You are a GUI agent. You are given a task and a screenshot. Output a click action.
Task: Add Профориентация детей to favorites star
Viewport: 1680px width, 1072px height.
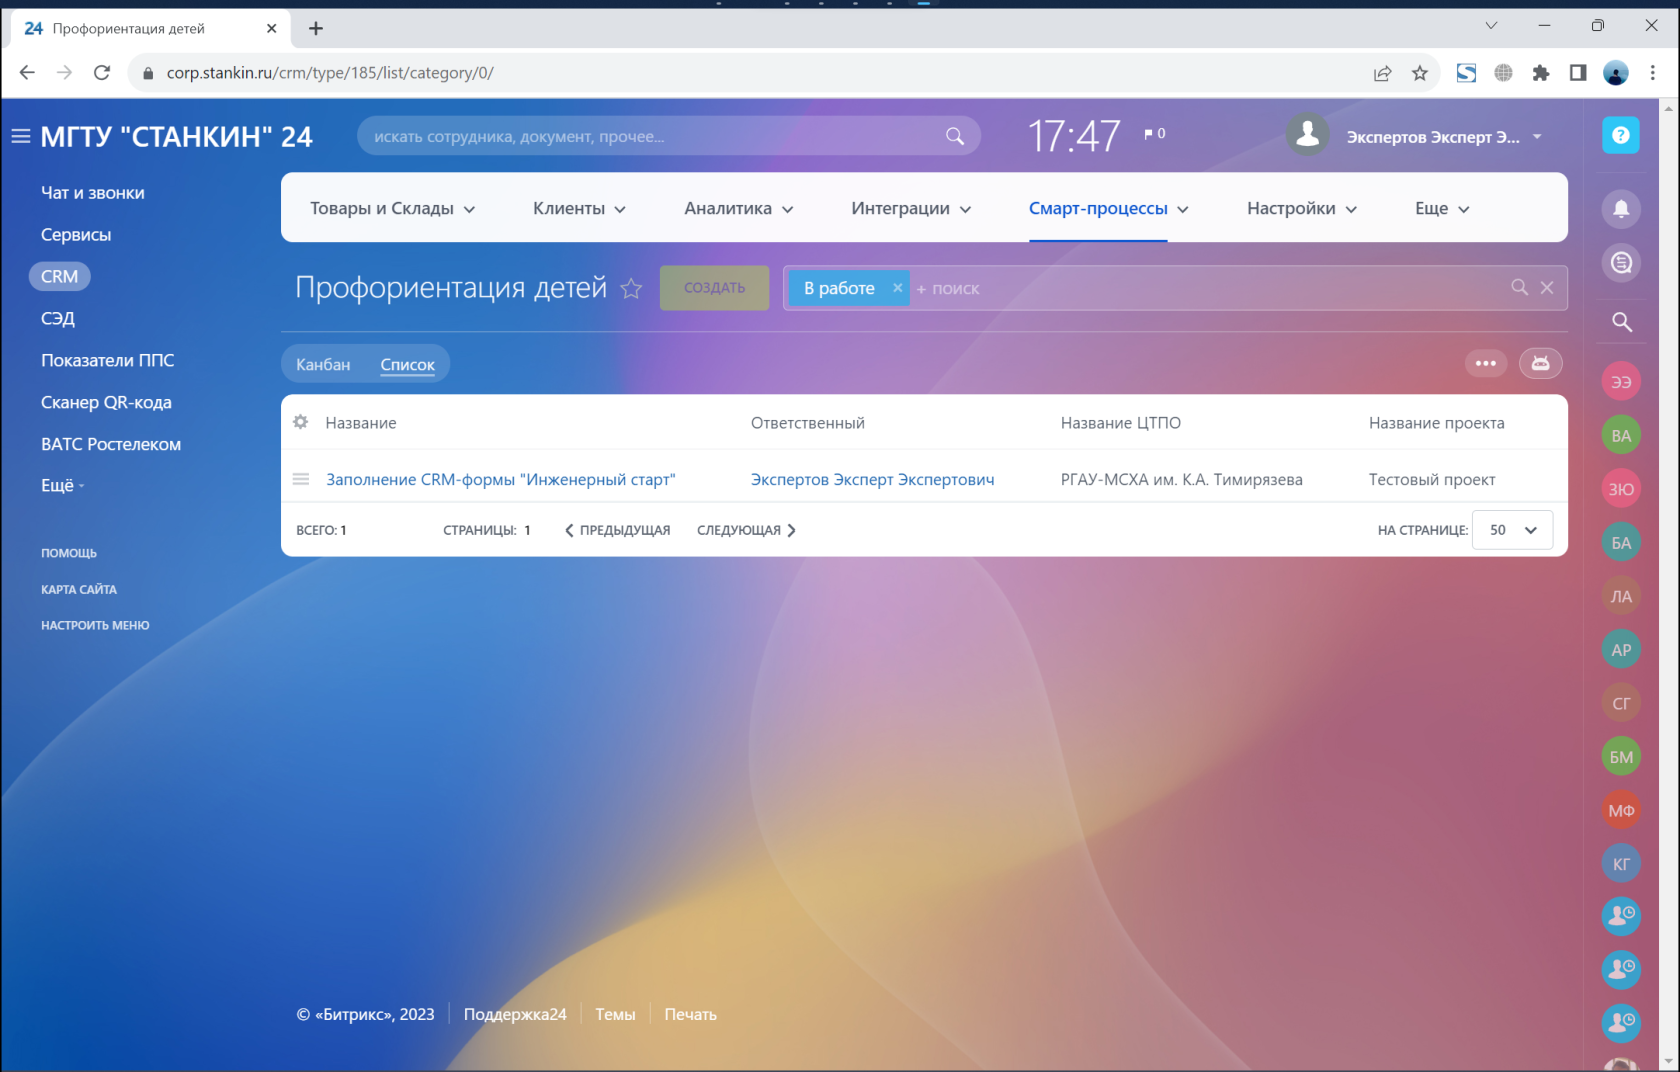pos(631,289)
